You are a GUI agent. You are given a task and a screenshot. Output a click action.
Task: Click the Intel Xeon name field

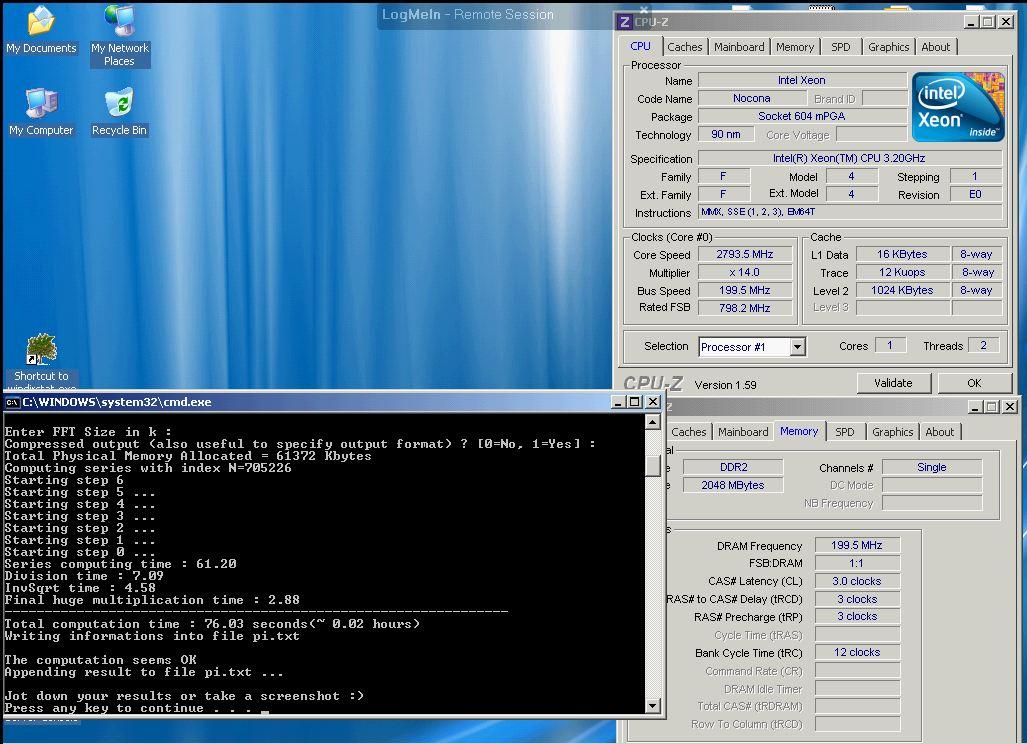pos(802,81)
